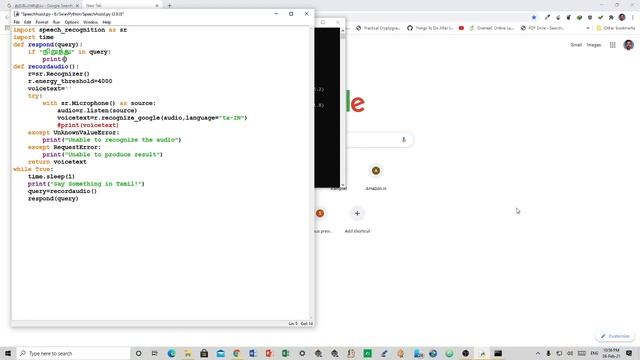Image resolution: width=640 pixels, height=360 pixels.
Task: Click the taskbar clock showing date and time
Action: pyautogui.click(x=611, y=353)
